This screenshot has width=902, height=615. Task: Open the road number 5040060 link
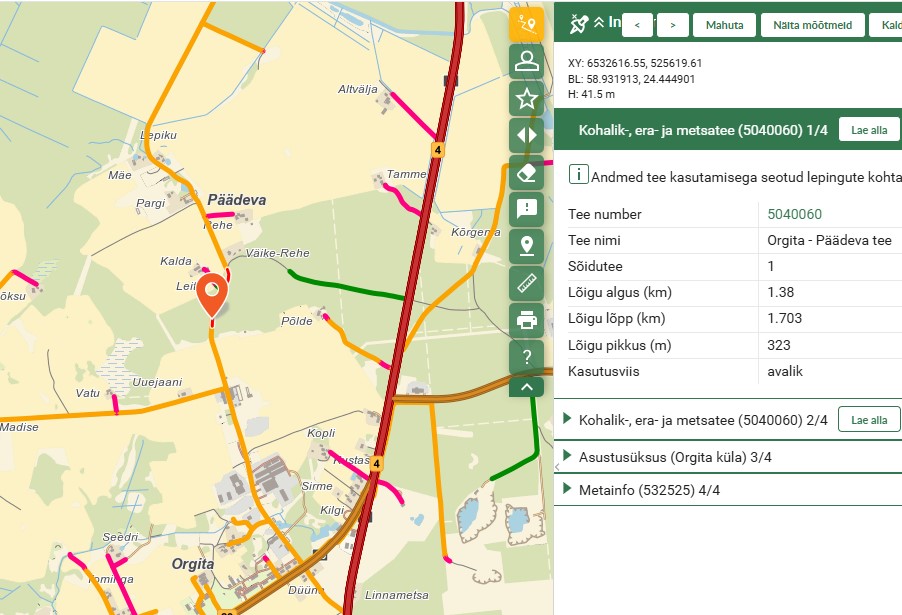pos(794,214)
